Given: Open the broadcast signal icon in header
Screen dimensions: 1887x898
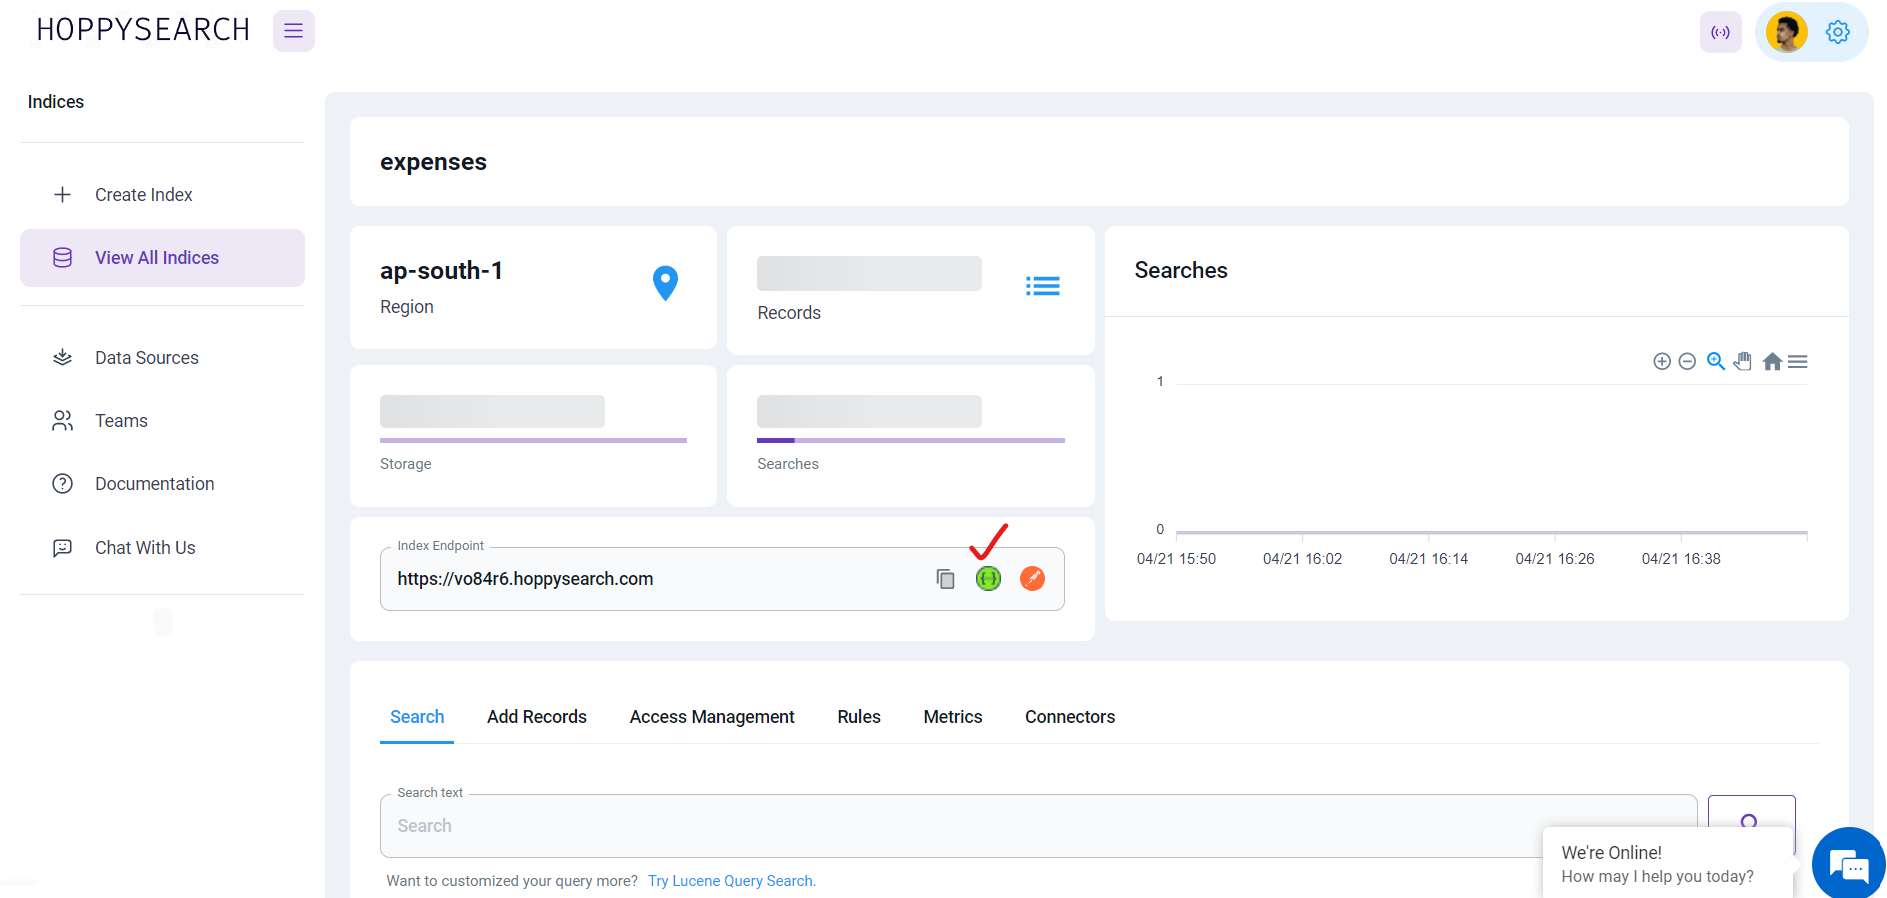Looking at the screenshot, I should click(x=1720, y=32).
